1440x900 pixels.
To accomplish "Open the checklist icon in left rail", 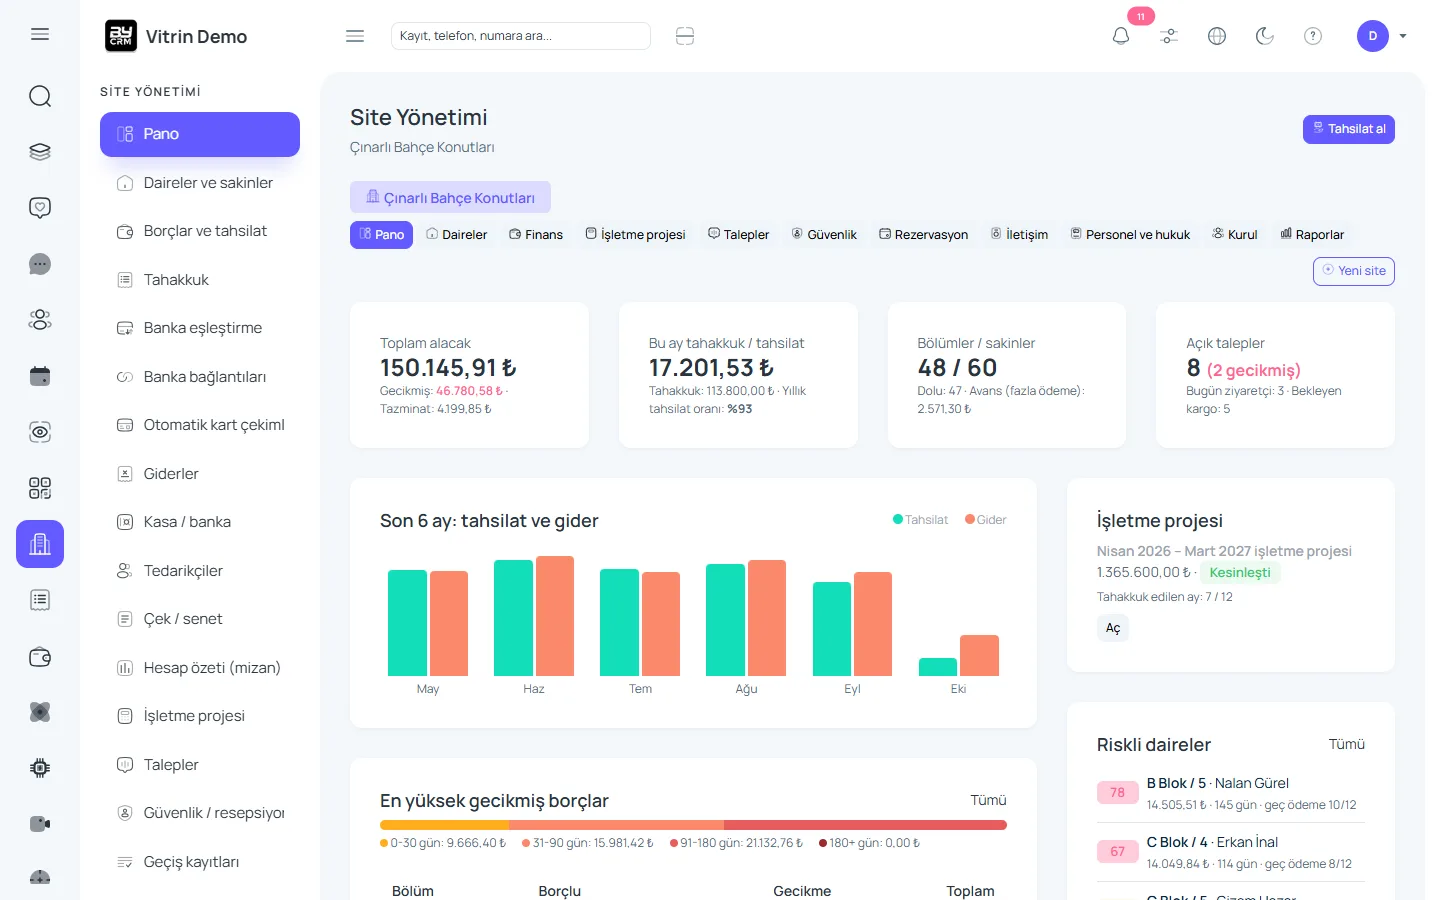I will click(40, 600).
